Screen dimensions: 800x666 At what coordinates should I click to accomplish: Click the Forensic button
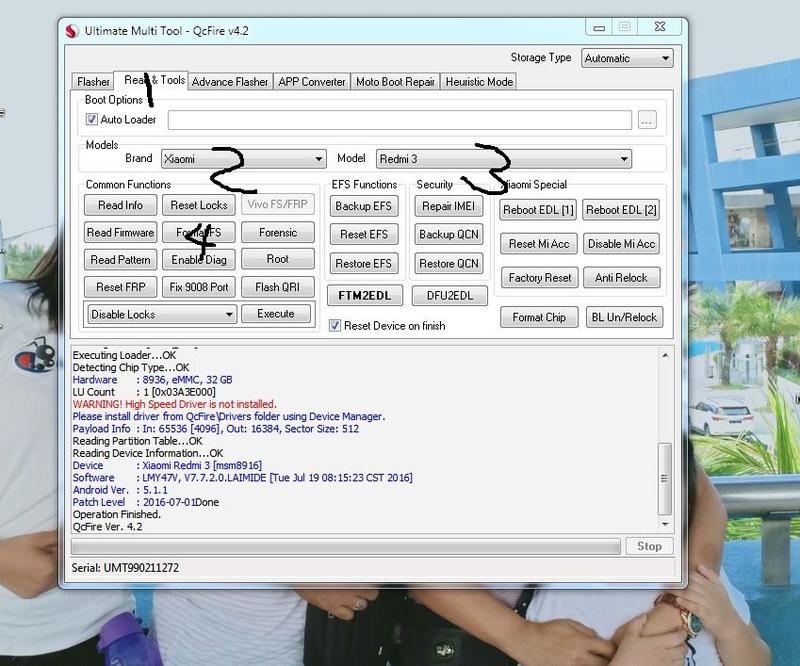pyautogui.click(x=278, y=233)
